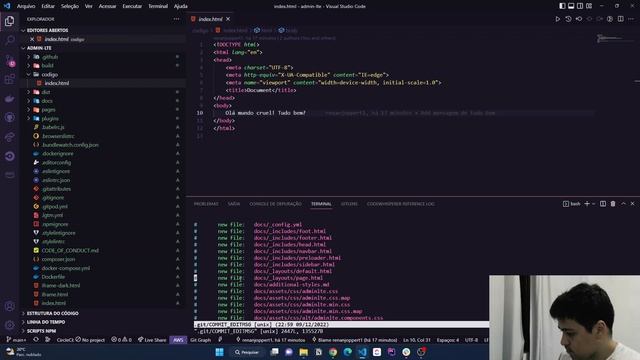Viewport: 640px width, 360px height.
Task: Open Chrome from the taskbar
Action: tap(333, 352)
